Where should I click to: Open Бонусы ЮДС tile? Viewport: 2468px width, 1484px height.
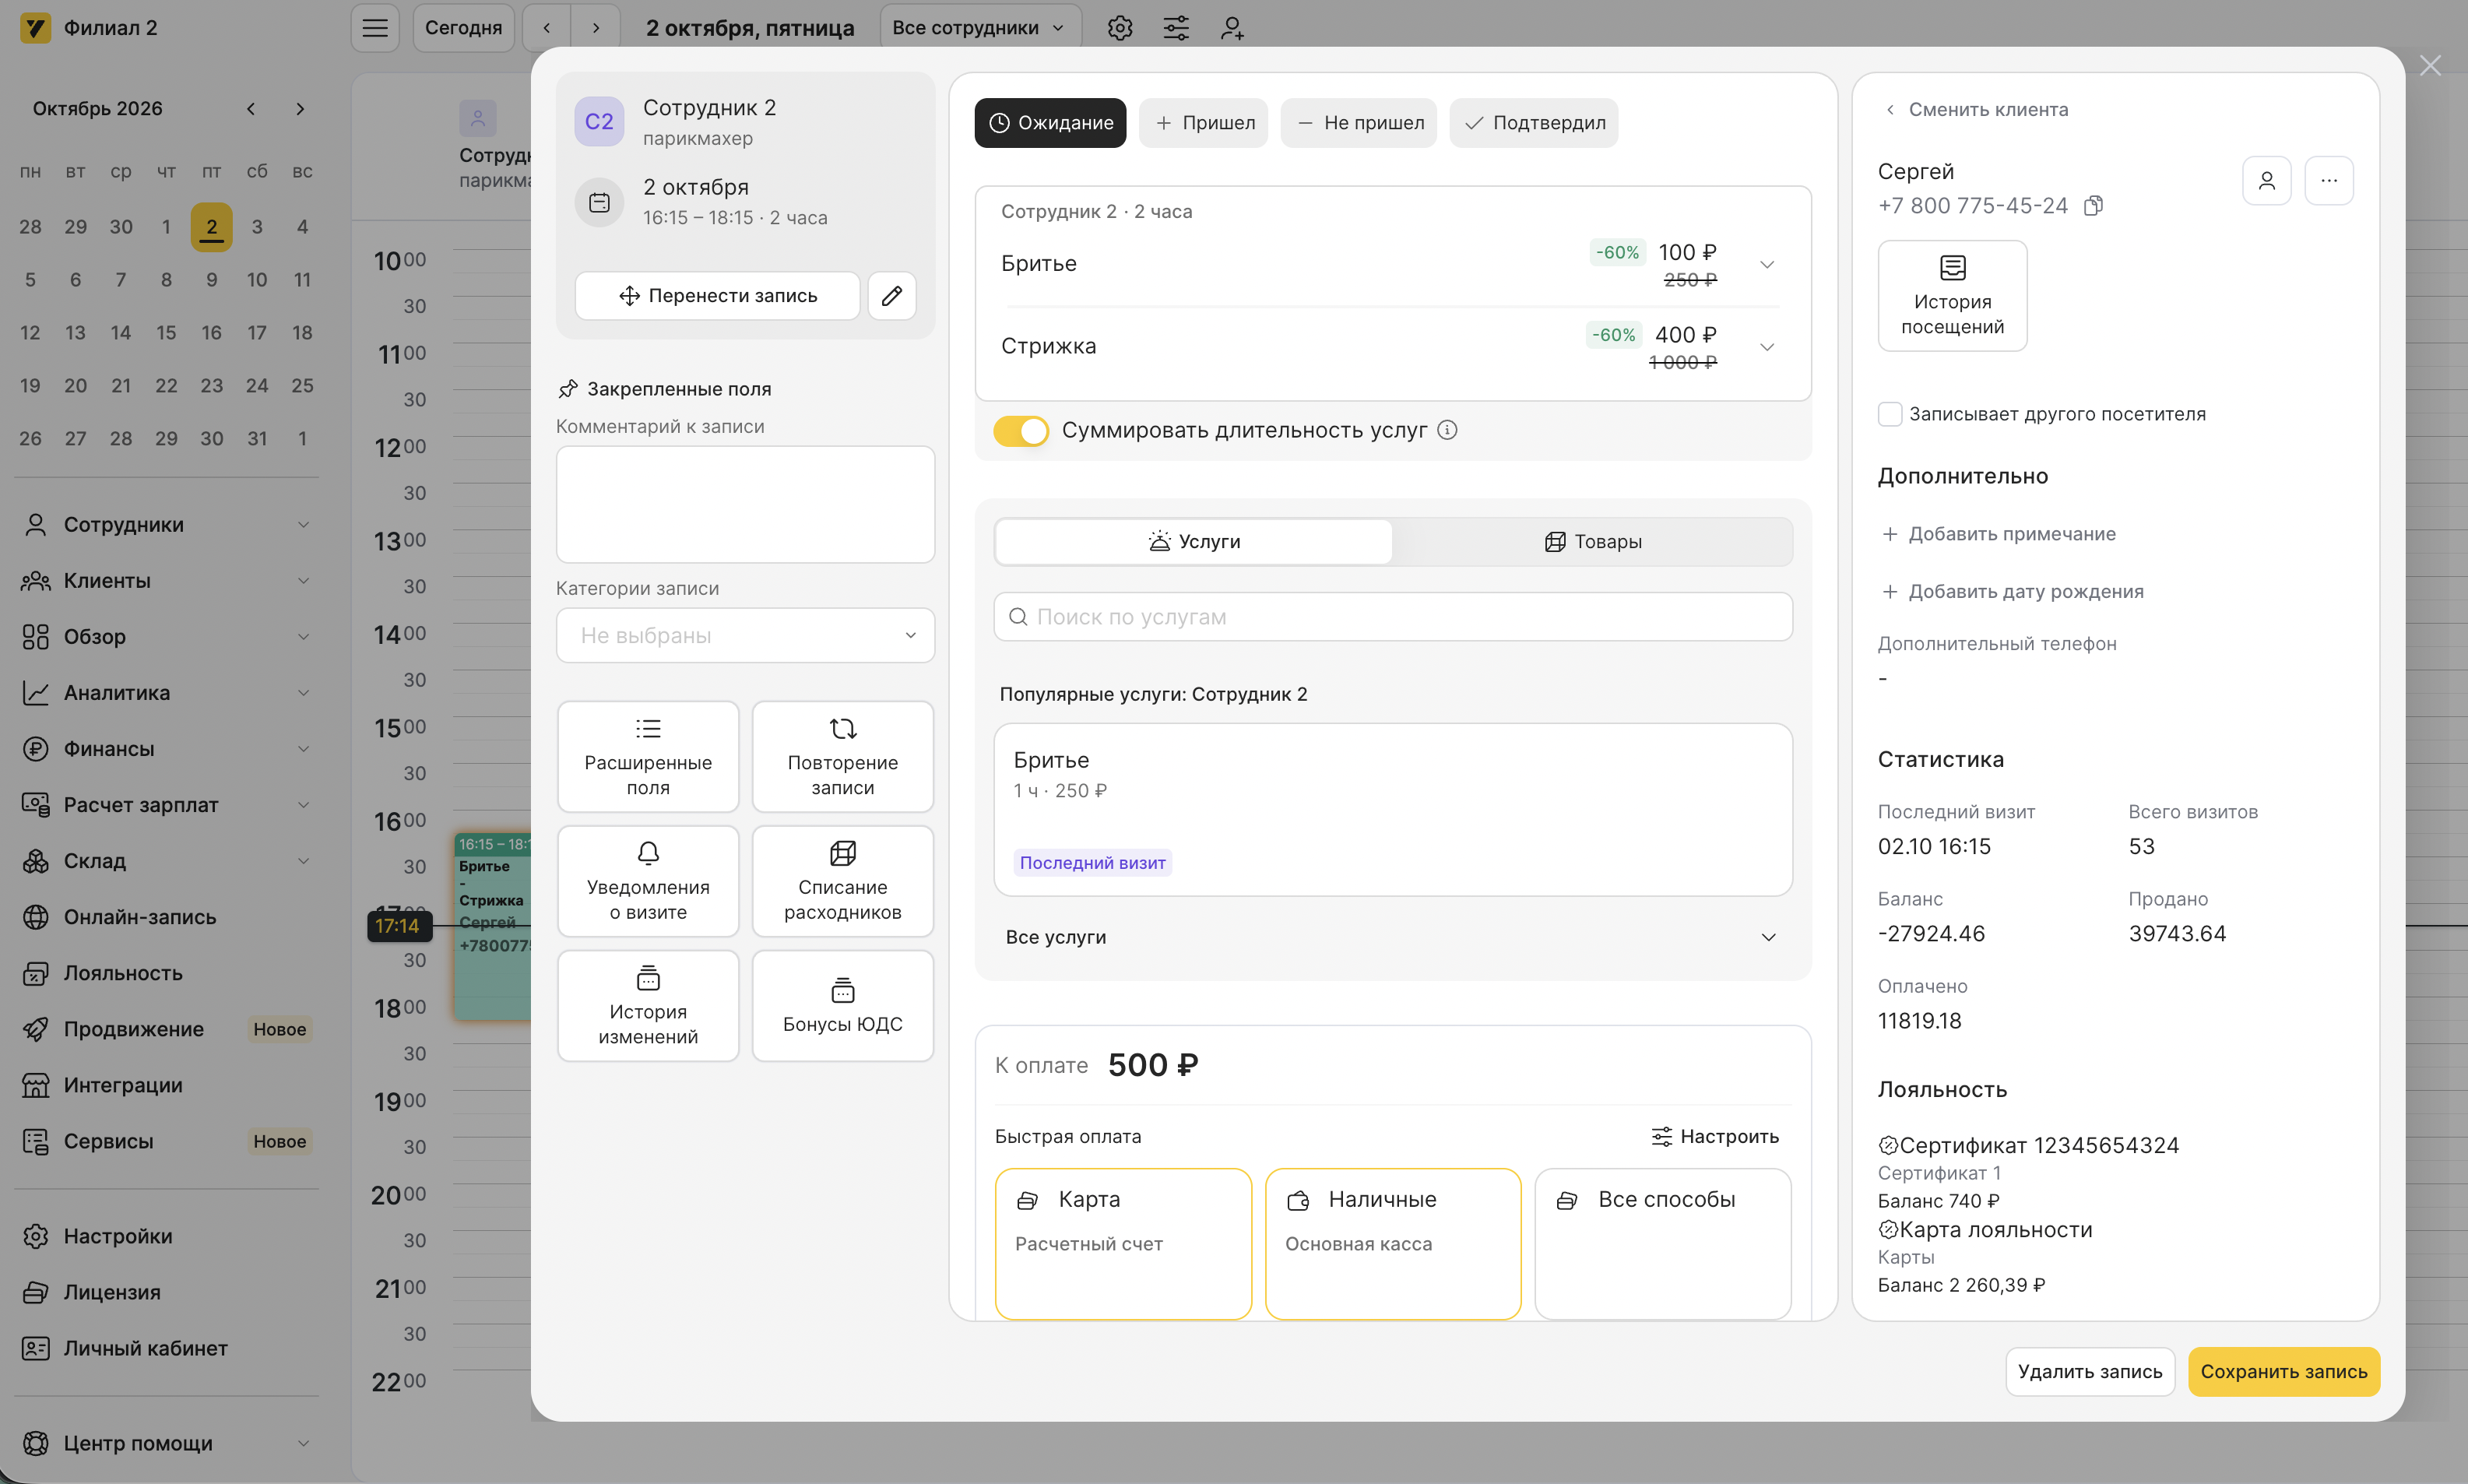tap(842, 1006)
